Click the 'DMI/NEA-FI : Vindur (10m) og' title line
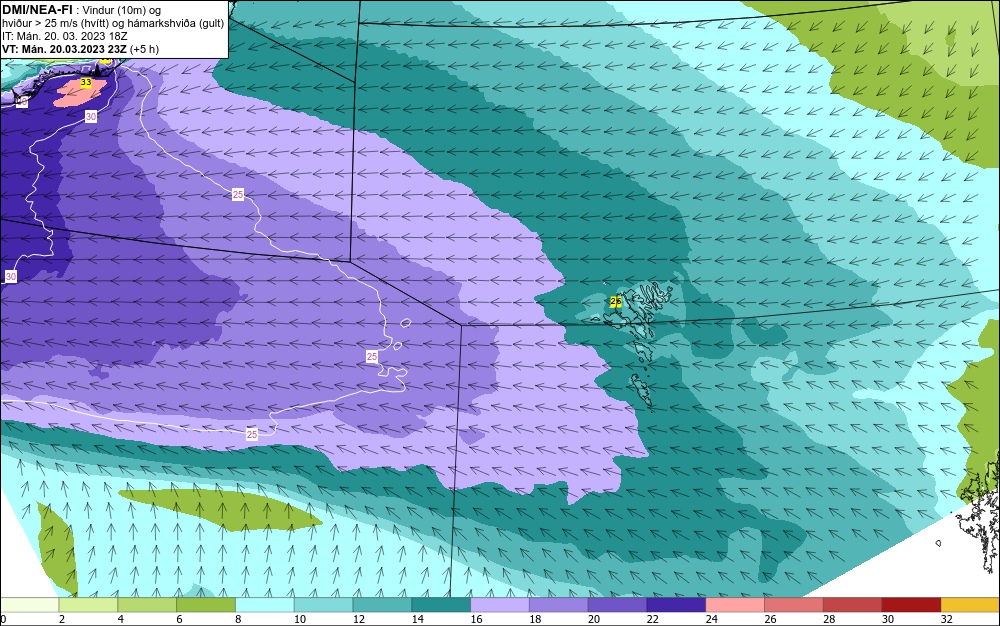1000x626 pixels. [x=82, y=10]
